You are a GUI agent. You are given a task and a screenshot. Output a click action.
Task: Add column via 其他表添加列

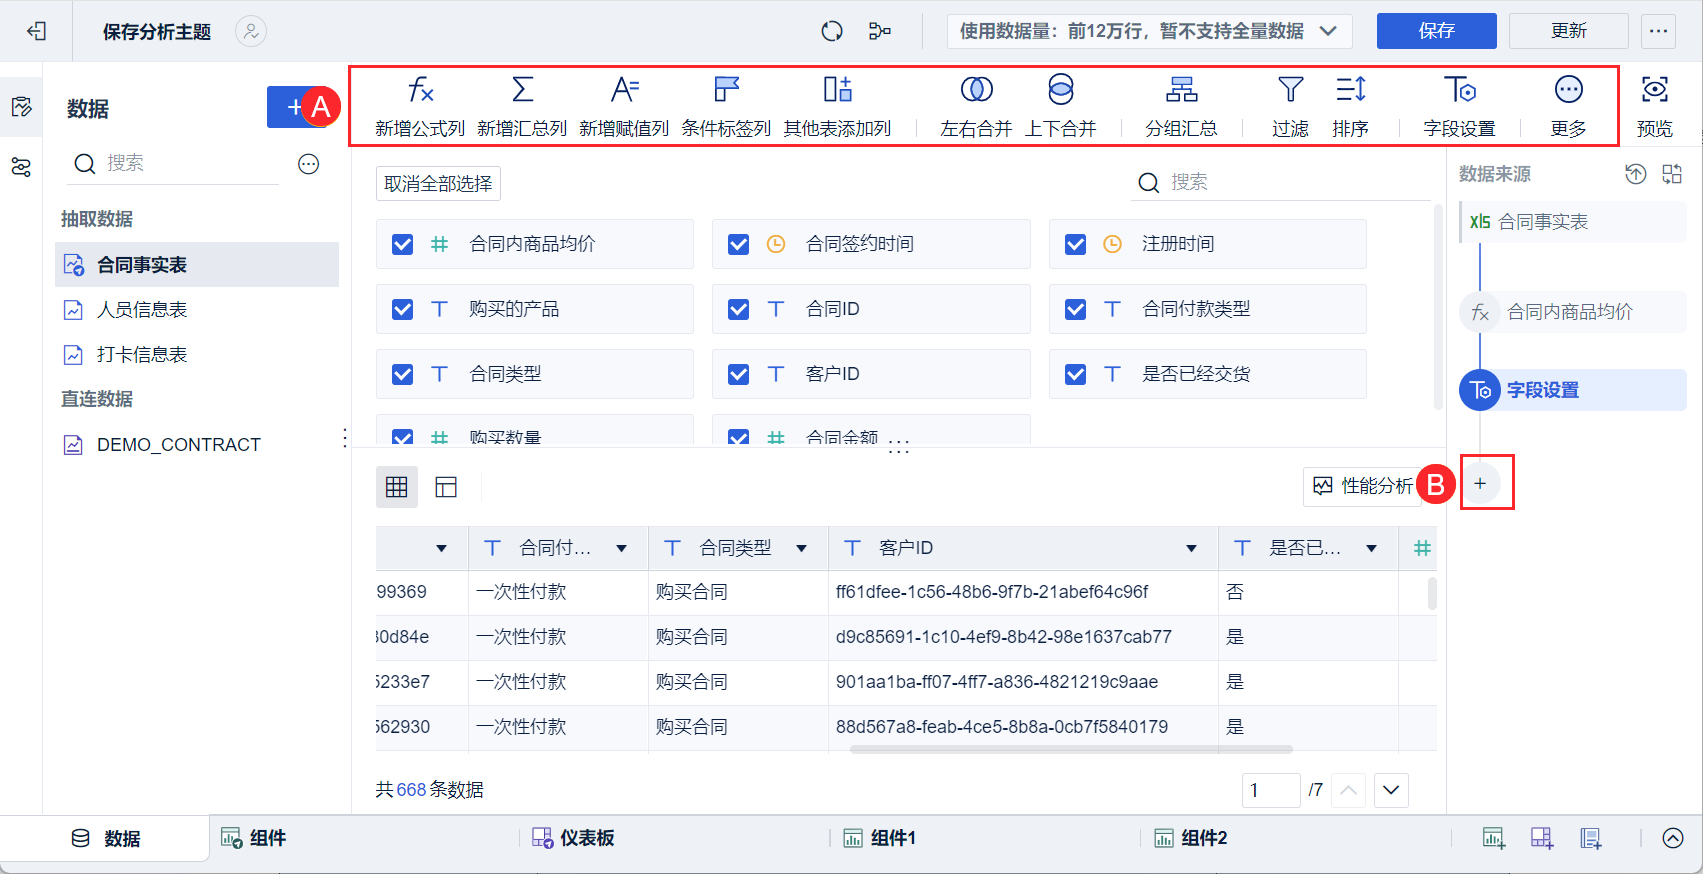click(x=837, y=106)
